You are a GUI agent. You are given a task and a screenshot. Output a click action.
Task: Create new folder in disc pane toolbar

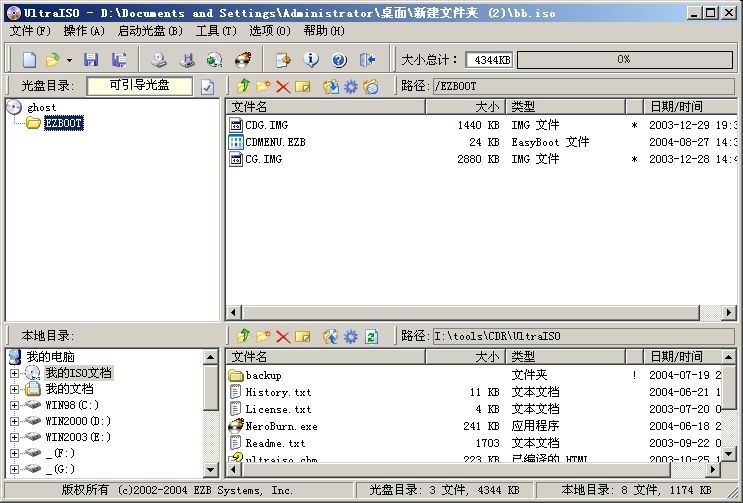click(x=263, y=86)
